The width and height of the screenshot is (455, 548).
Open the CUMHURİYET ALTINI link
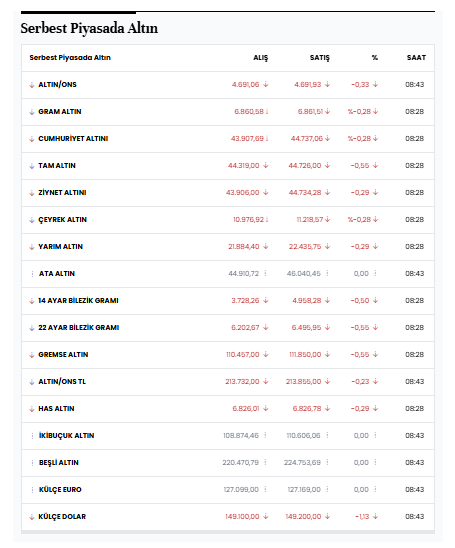click(x=73, y=139)
